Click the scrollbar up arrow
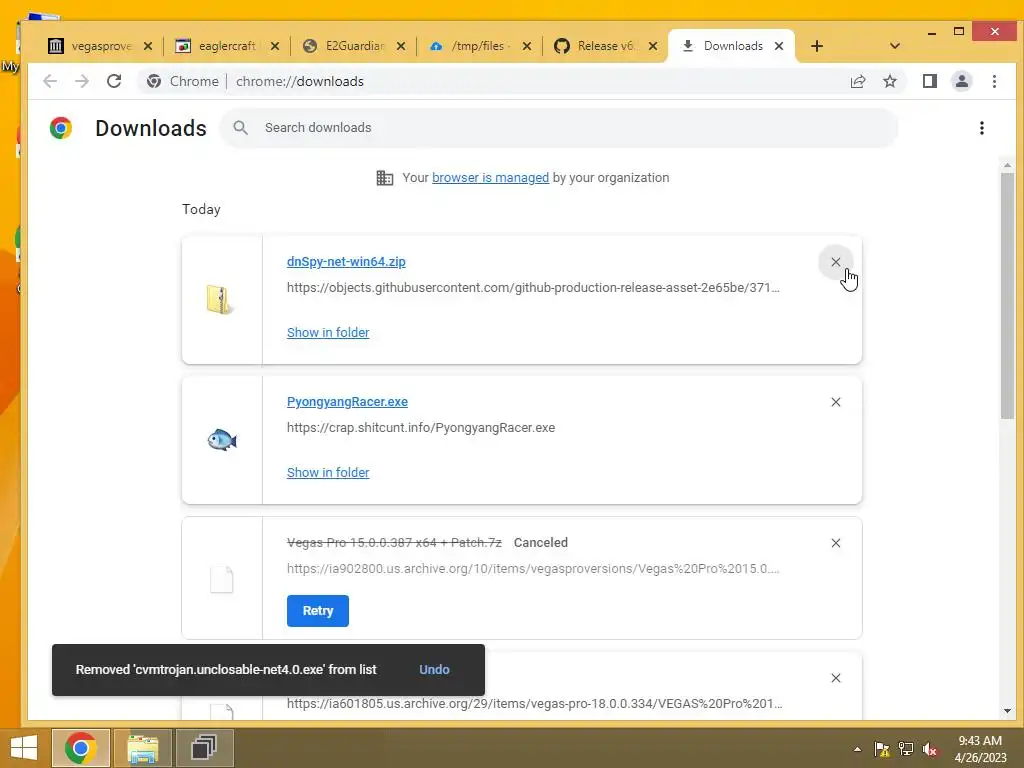The width and height of the screenshot is (1024, 768). click(x=1007, y=165)
